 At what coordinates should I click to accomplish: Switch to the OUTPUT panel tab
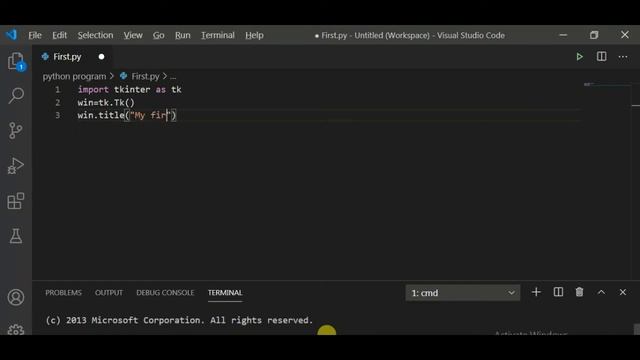109,293
